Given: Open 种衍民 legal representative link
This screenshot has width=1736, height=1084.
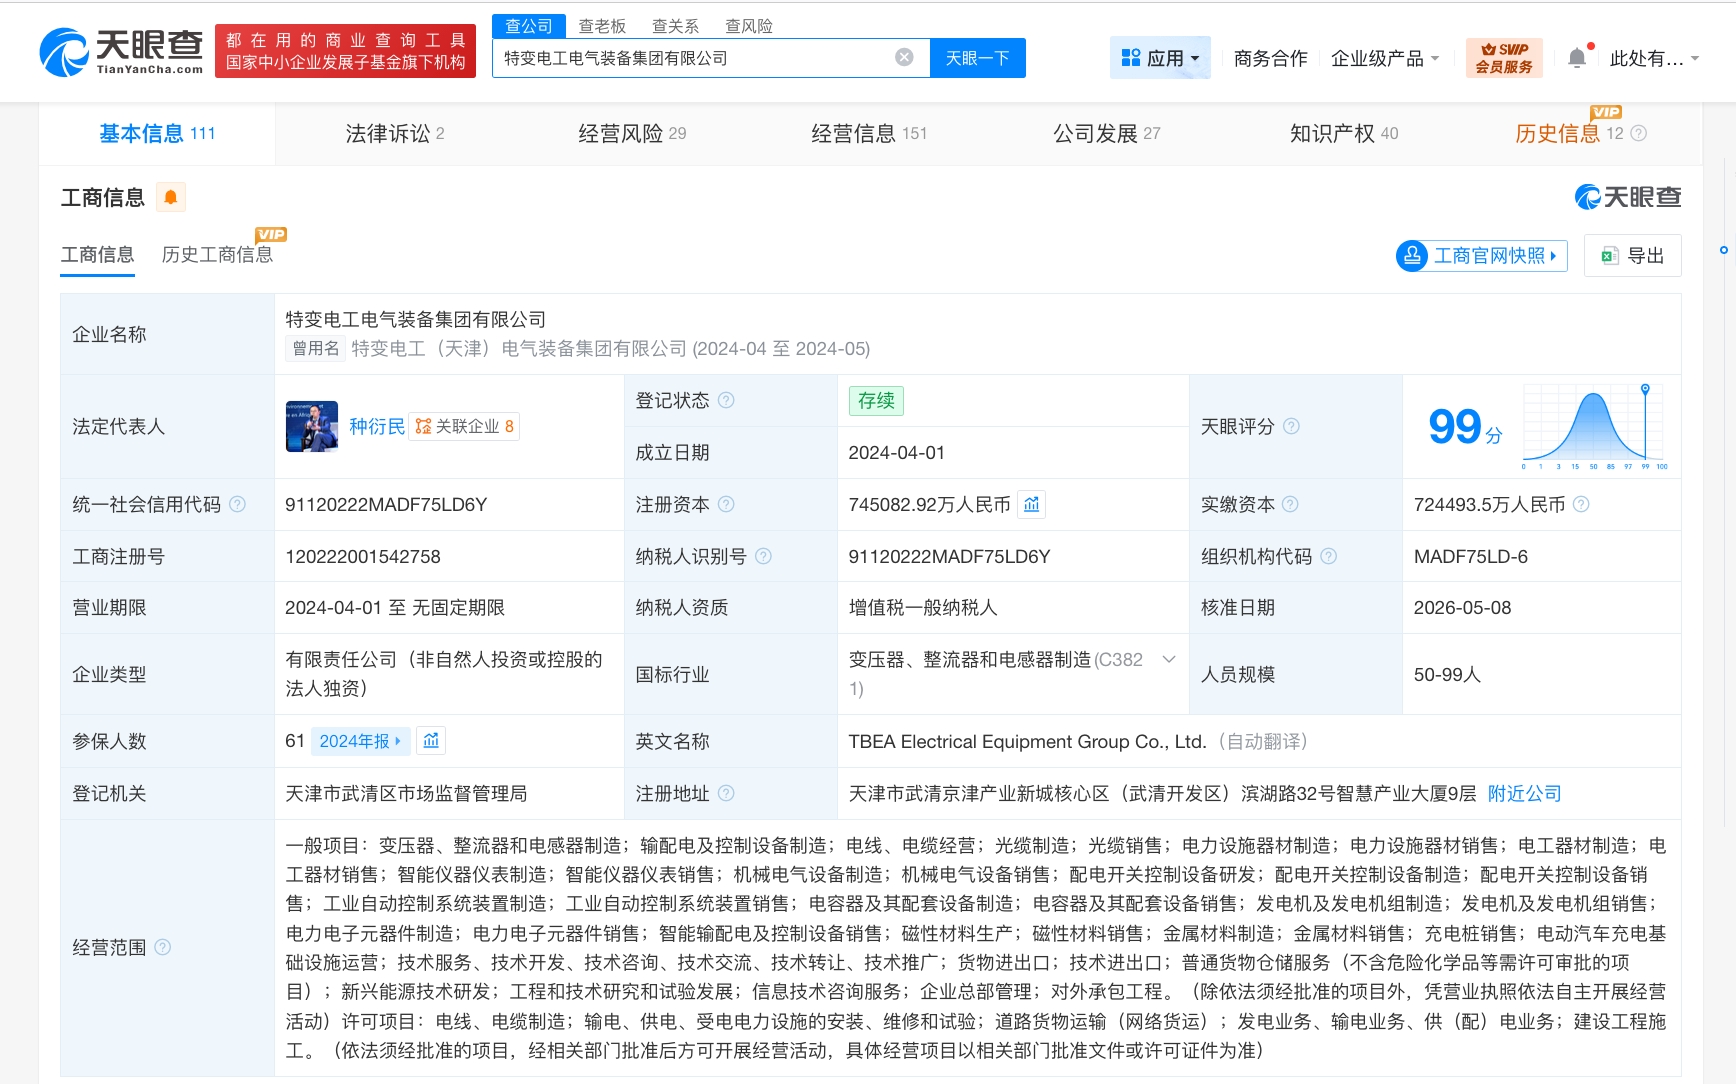Looking at the screenshot, I should point(377,426).
